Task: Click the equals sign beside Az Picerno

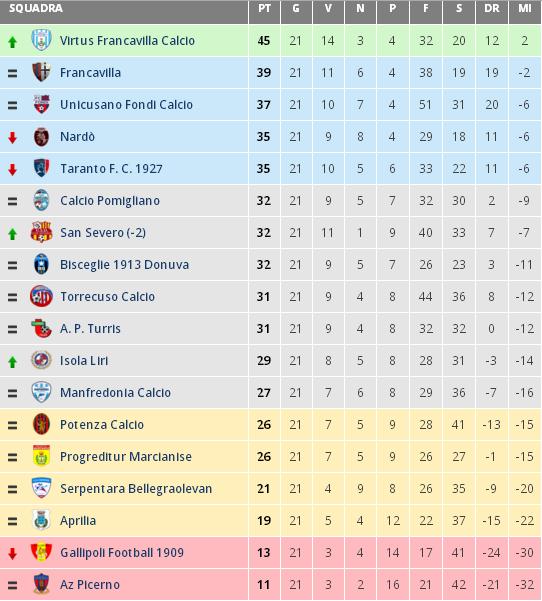Action: 12,585
